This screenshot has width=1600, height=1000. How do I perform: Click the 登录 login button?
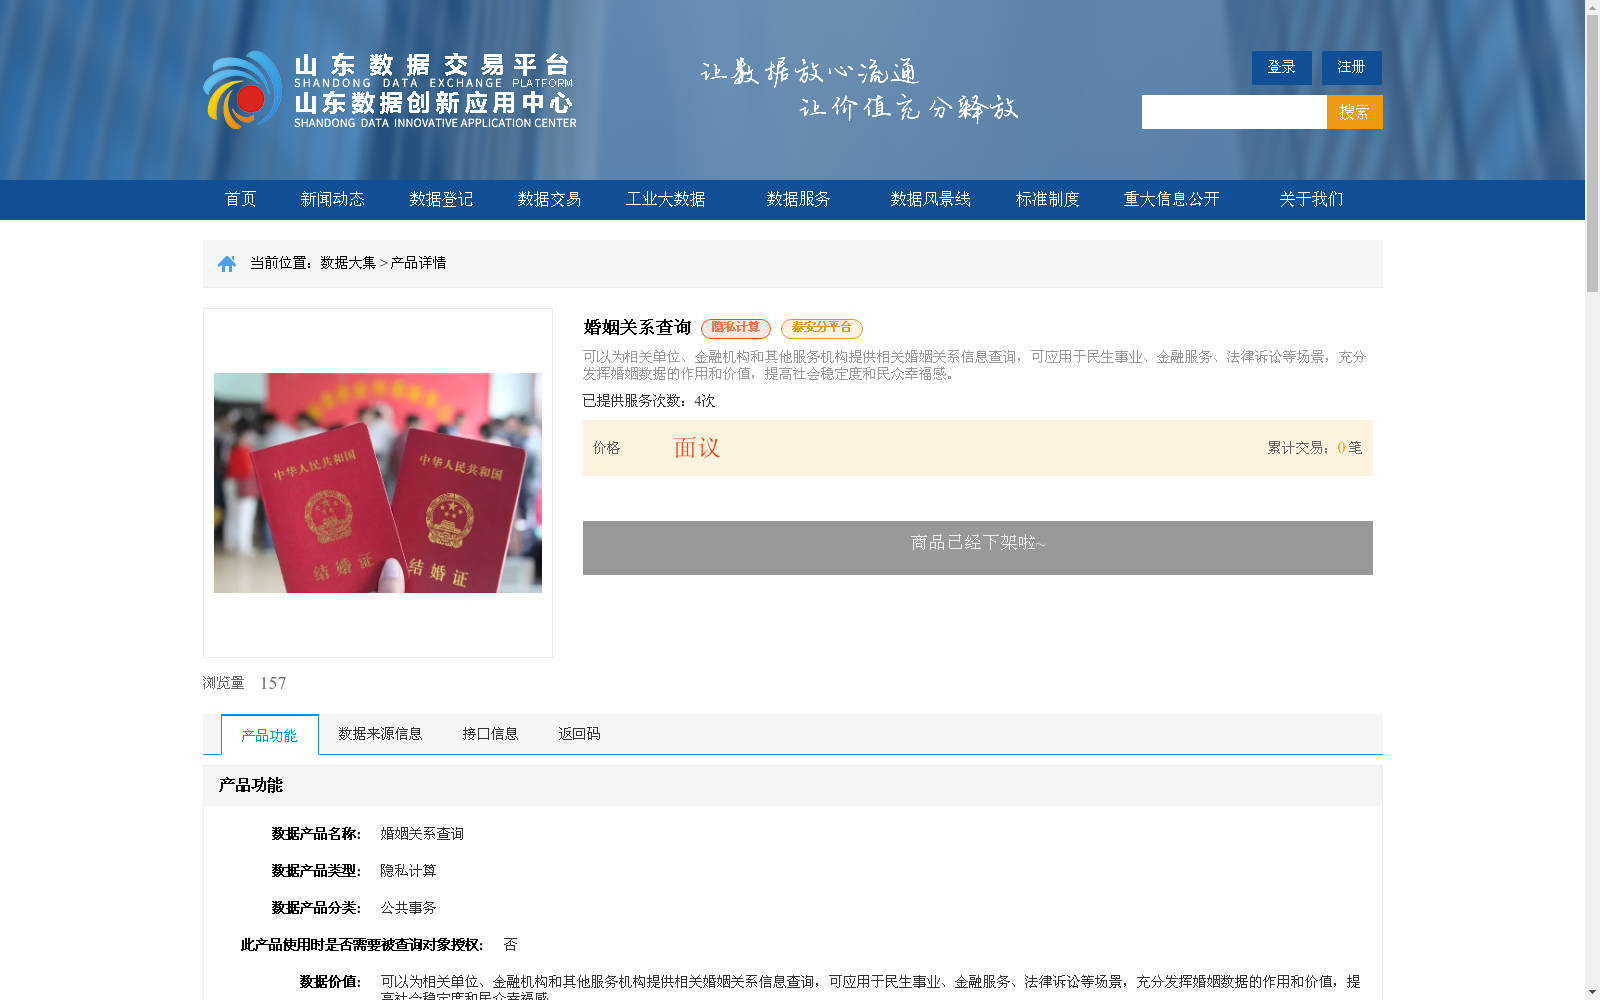click(1282, 67)
